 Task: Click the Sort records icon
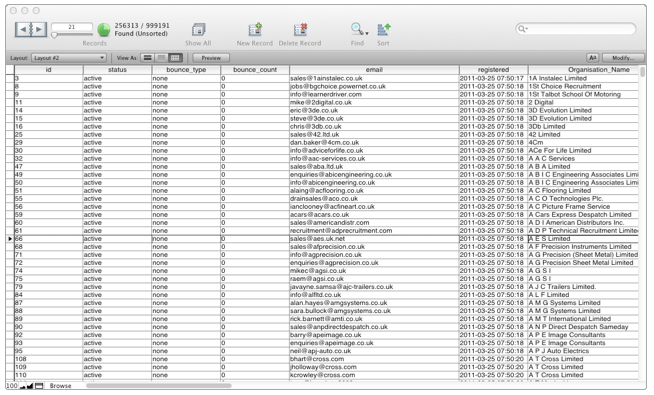point(383,30)
